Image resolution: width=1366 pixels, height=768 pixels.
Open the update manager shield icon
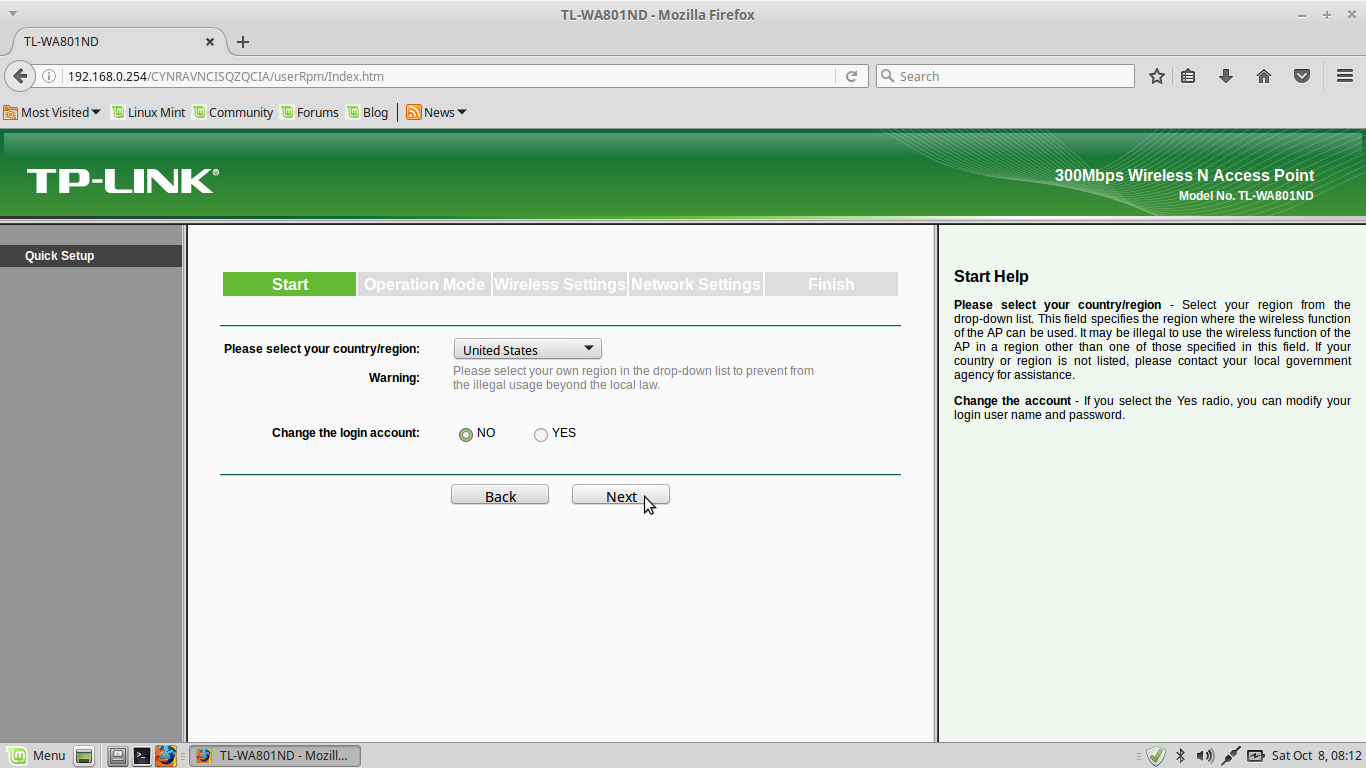1156,756
